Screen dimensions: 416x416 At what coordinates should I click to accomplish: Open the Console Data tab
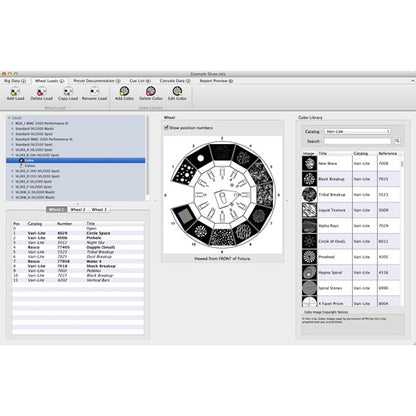[175, 81]
